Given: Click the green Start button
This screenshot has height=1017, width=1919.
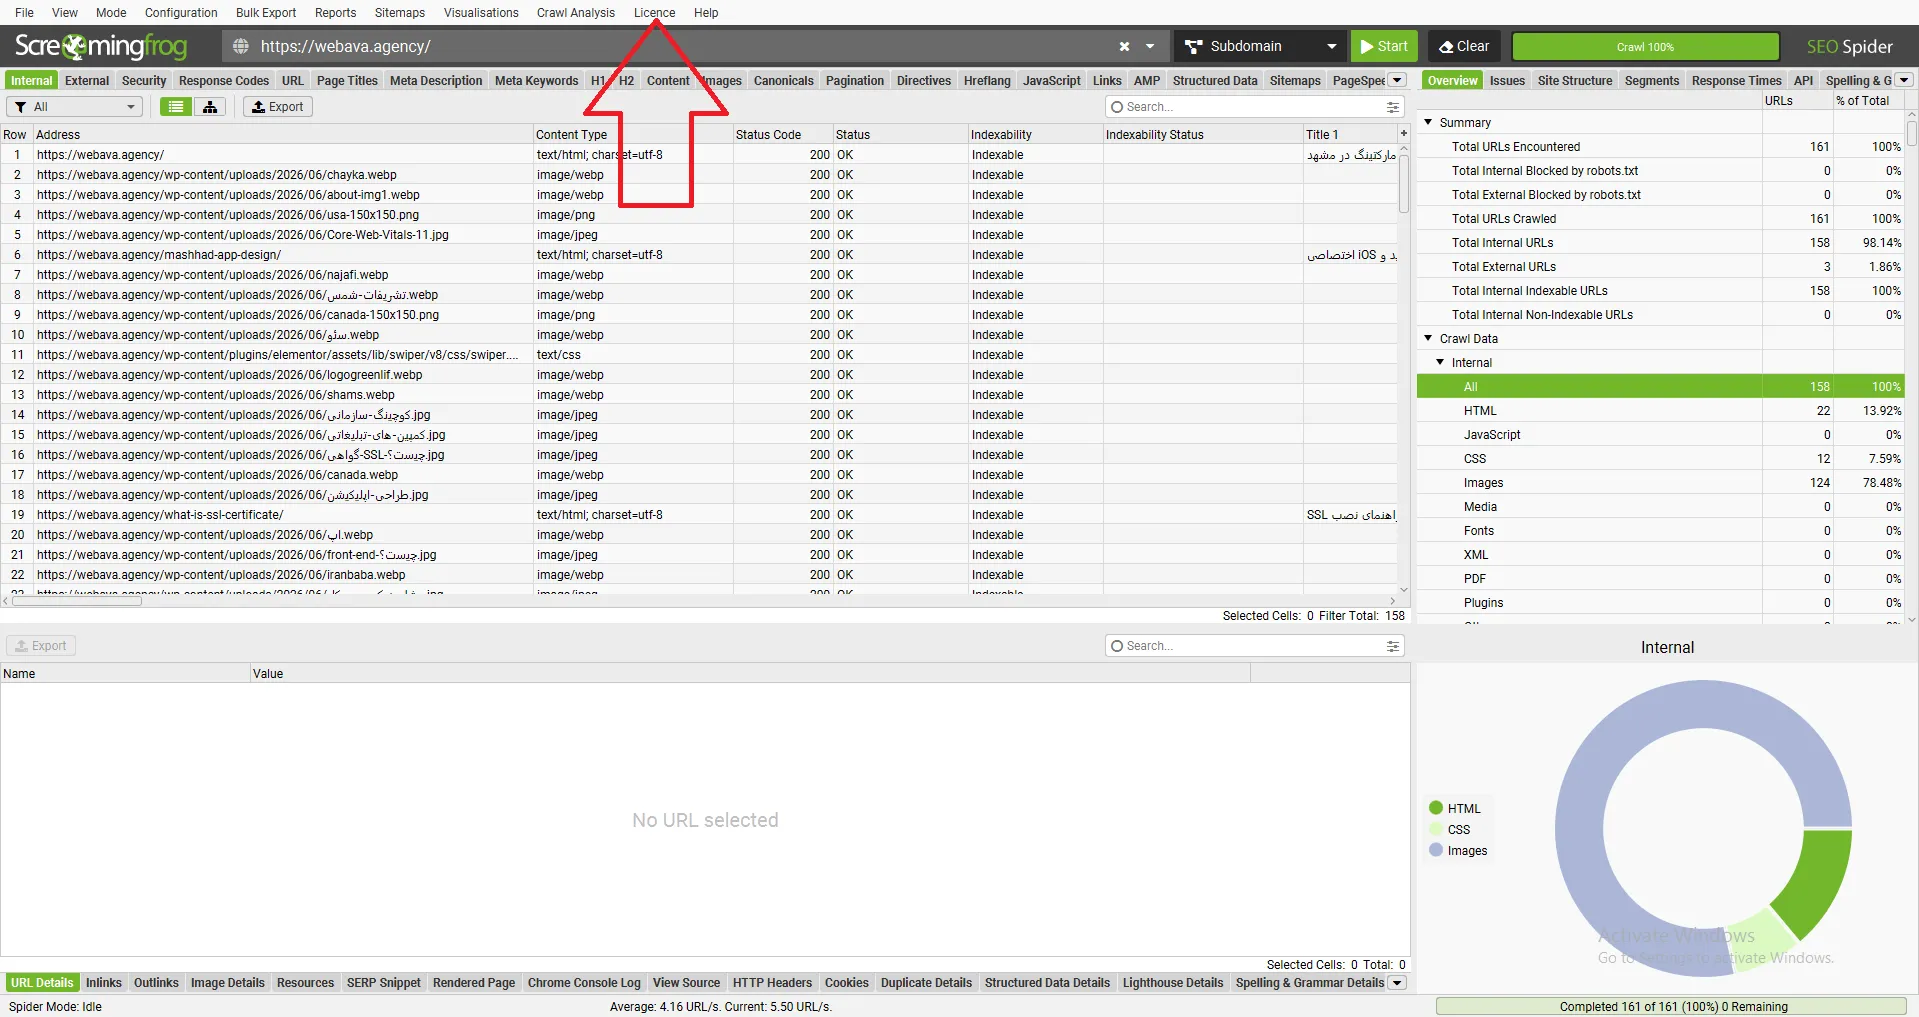Looking at the screenshot, I should [x=1383, y=46].
